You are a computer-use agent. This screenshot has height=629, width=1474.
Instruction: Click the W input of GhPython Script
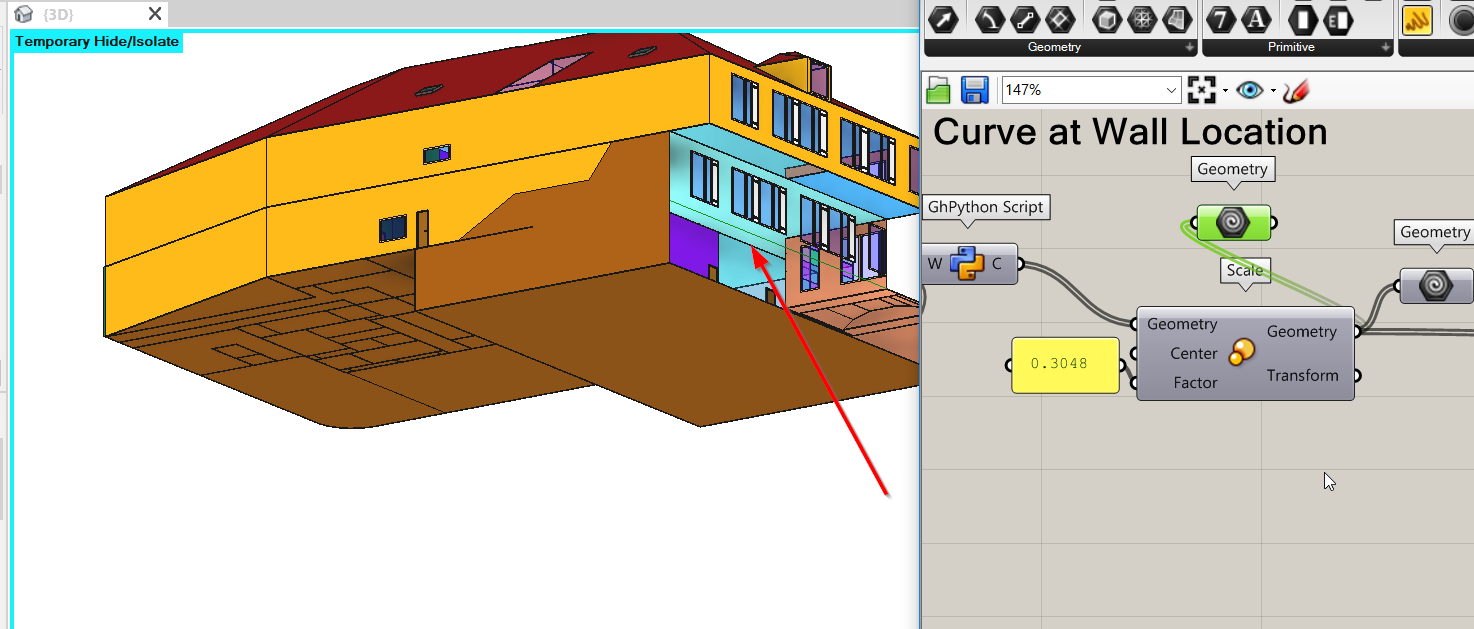pyautogui.click(x=935, y=264)
